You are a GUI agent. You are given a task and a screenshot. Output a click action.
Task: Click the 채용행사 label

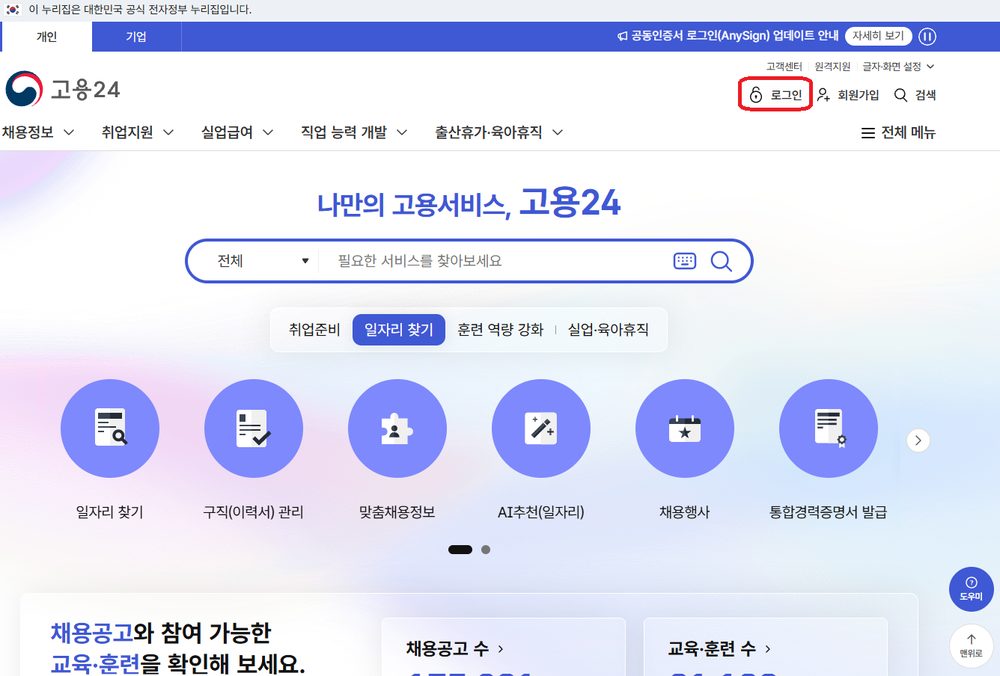(x=684, y=512)
